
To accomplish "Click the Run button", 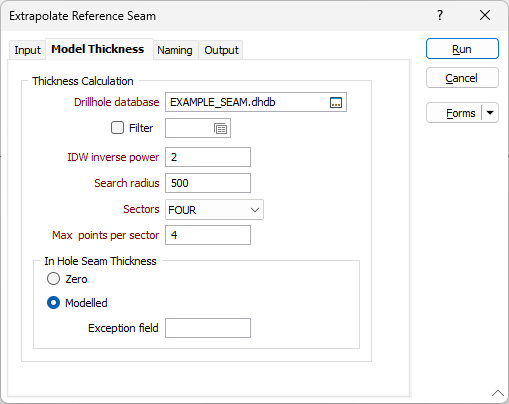I will click(462, 49).
